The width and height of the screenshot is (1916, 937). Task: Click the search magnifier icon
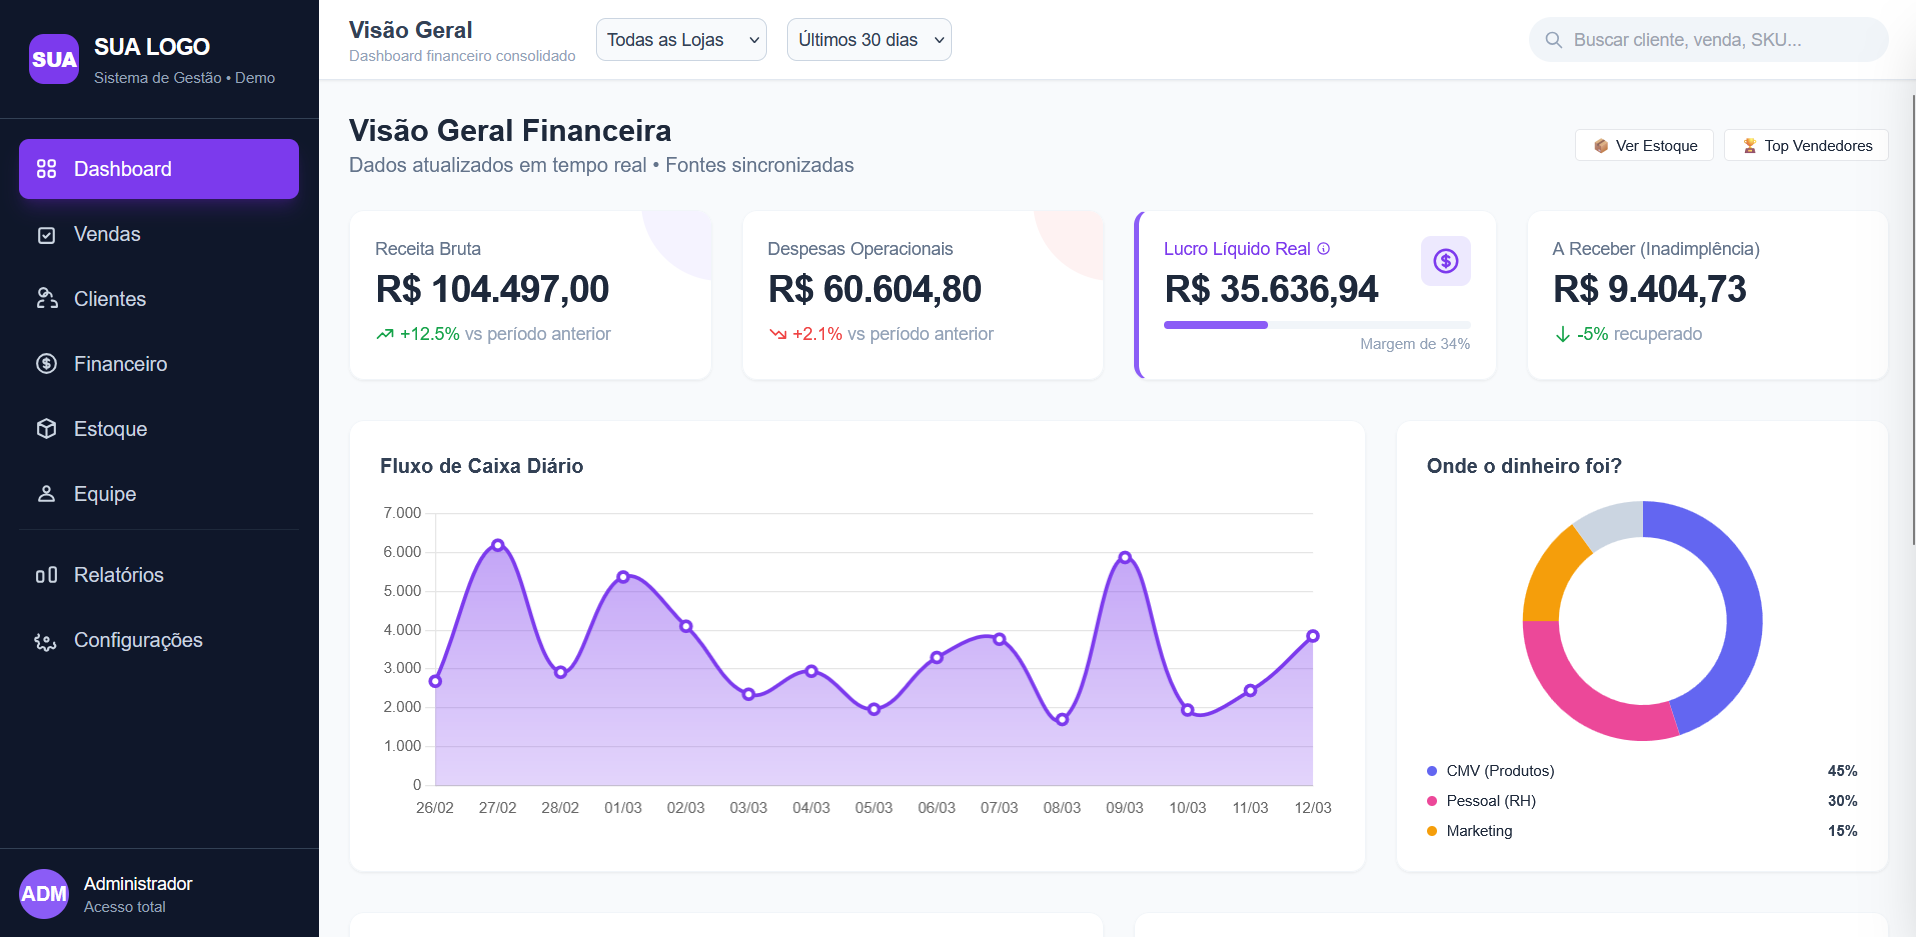pos(1554,39)
